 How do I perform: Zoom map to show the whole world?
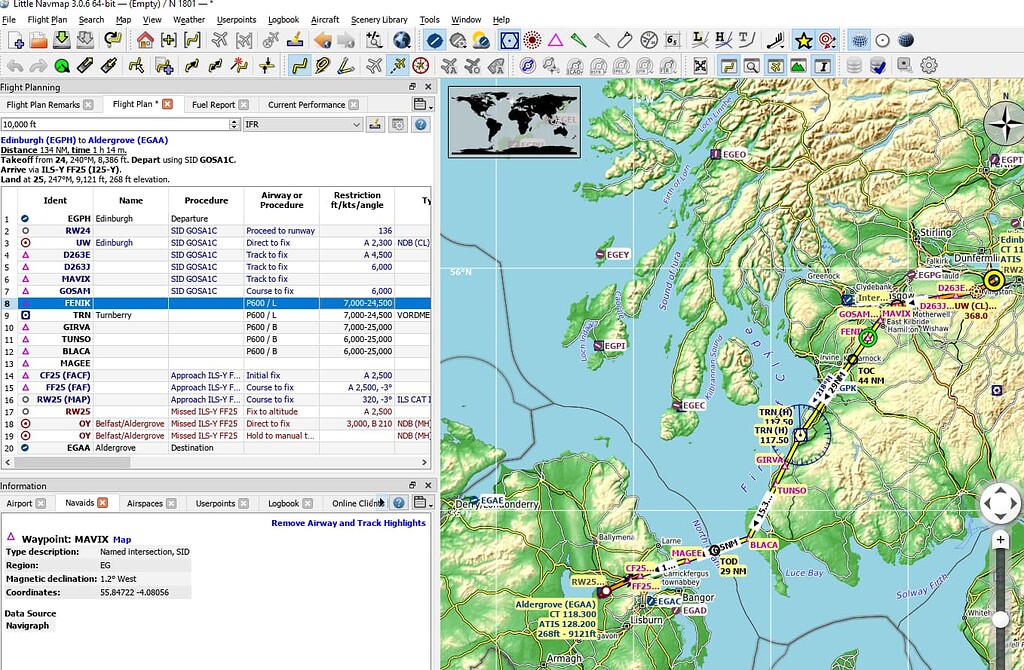pos(905,41)
